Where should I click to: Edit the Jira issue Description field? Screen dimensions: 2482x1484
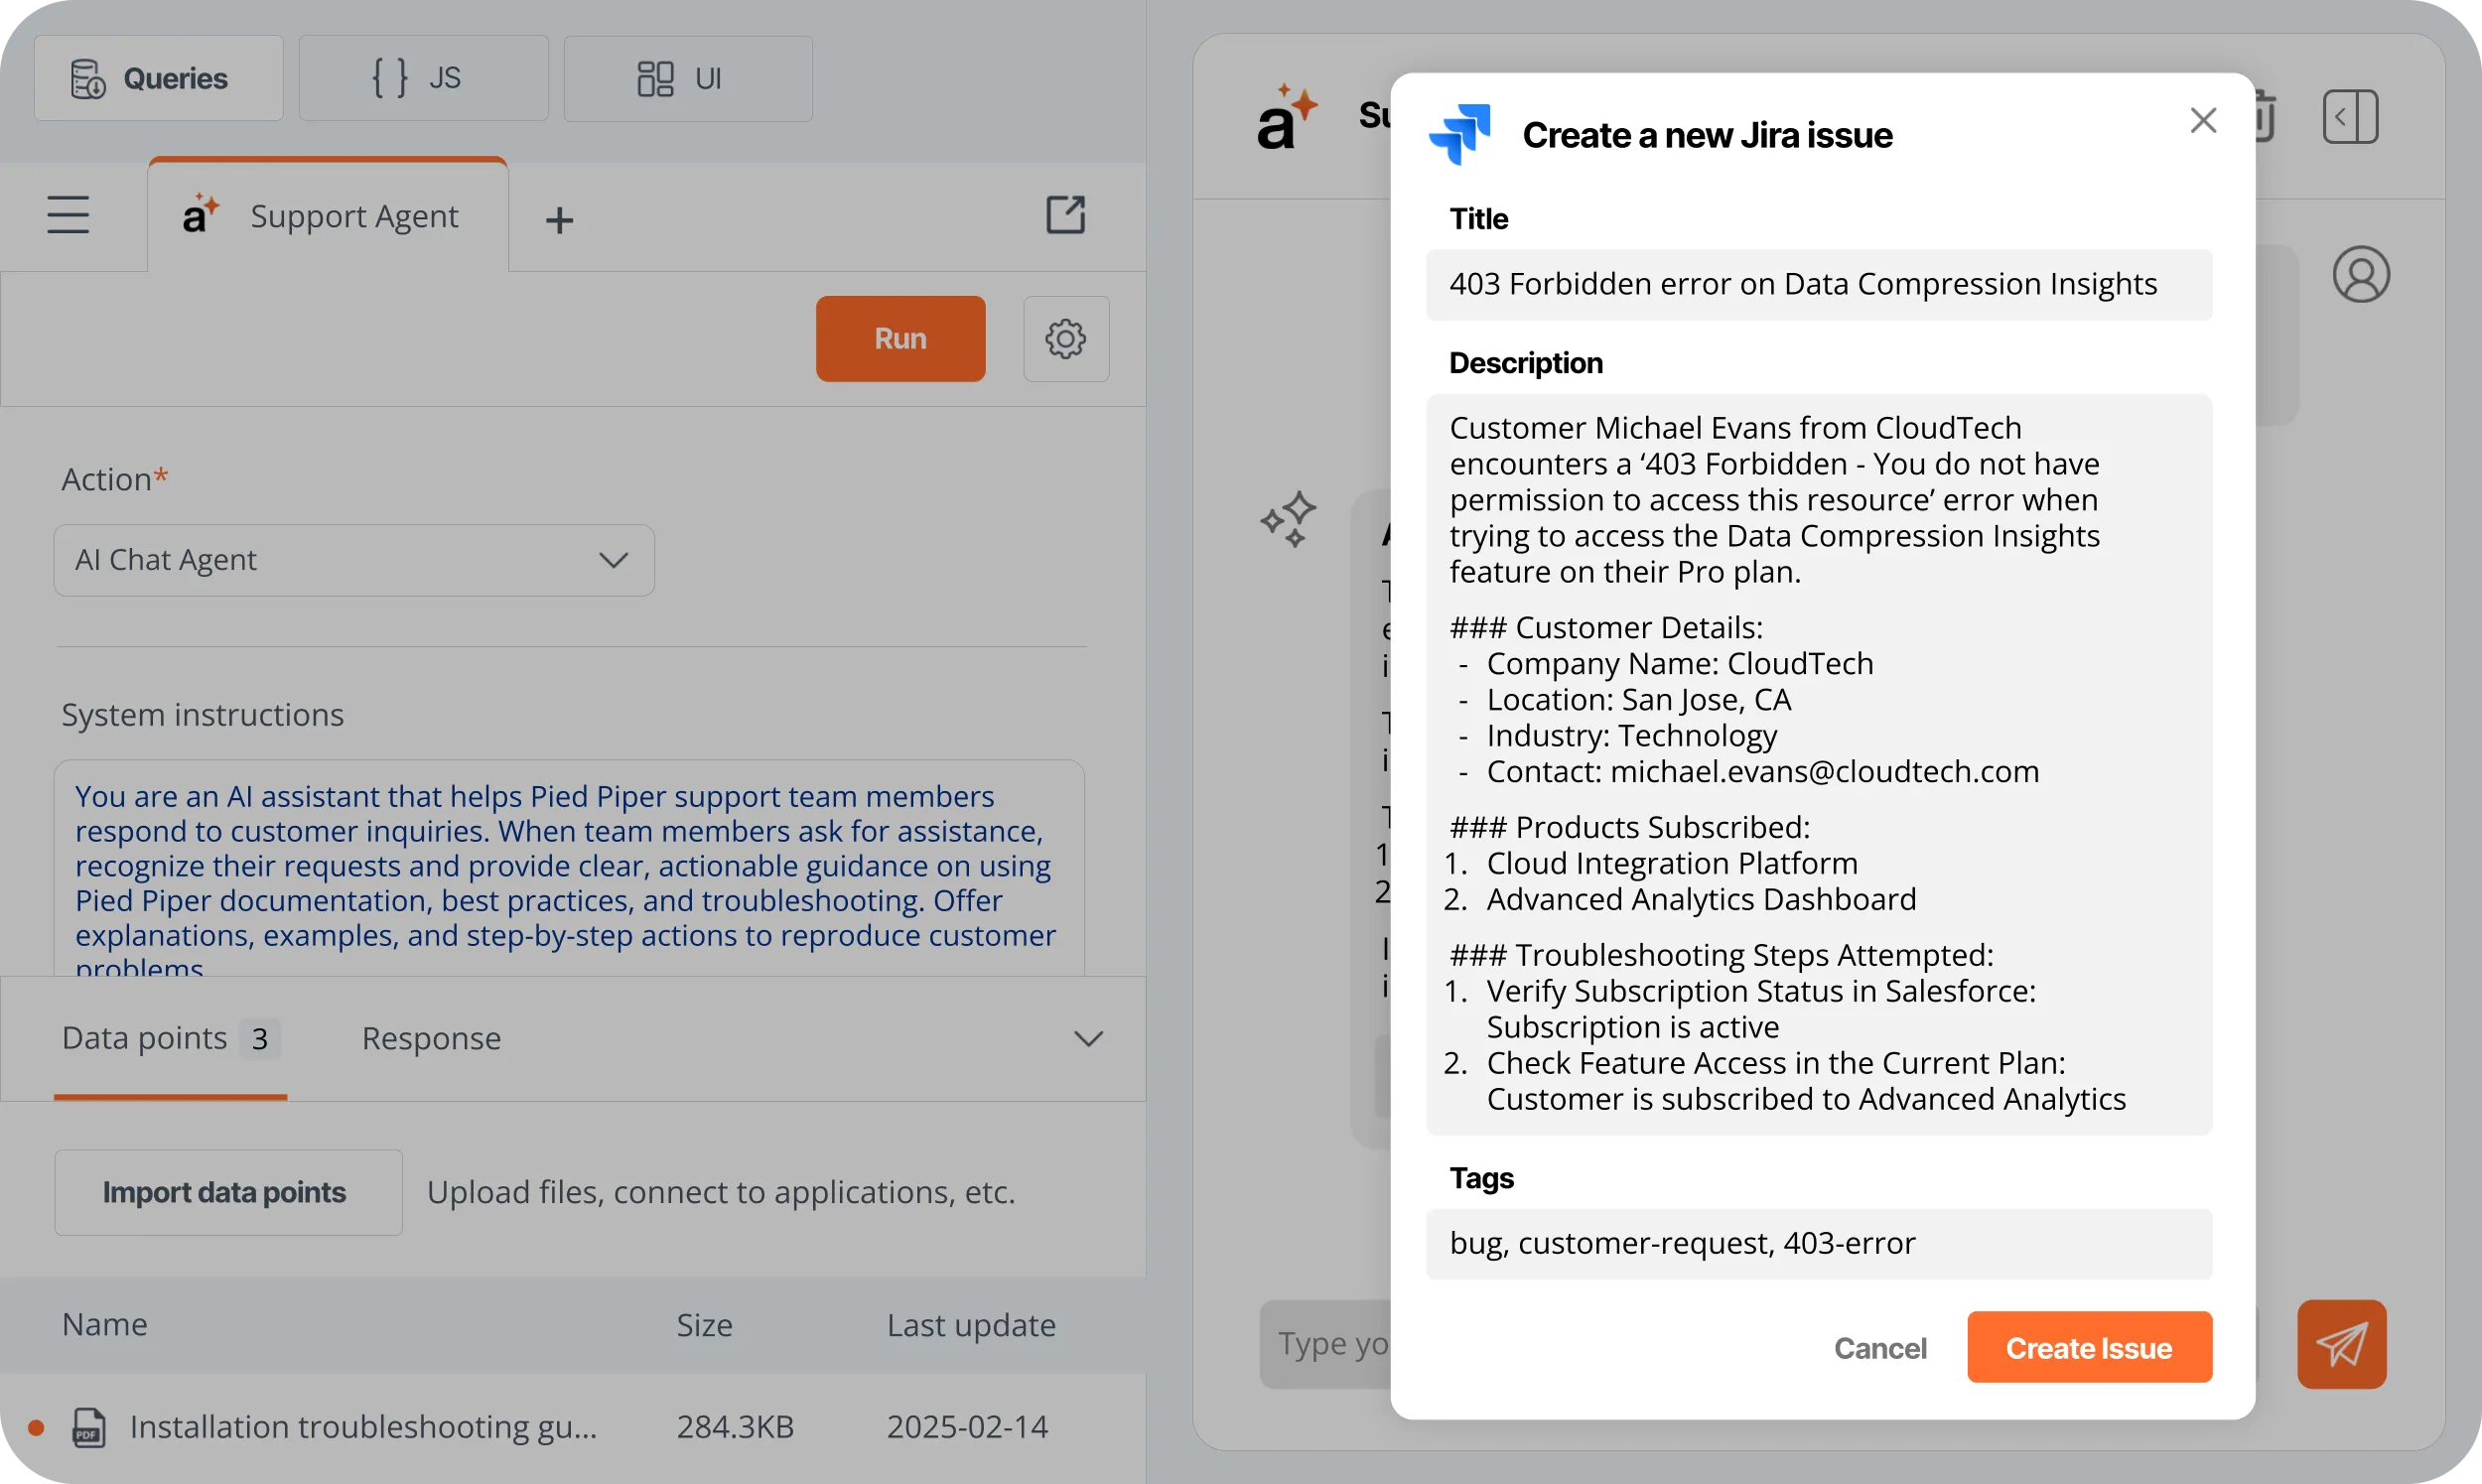1818,764
